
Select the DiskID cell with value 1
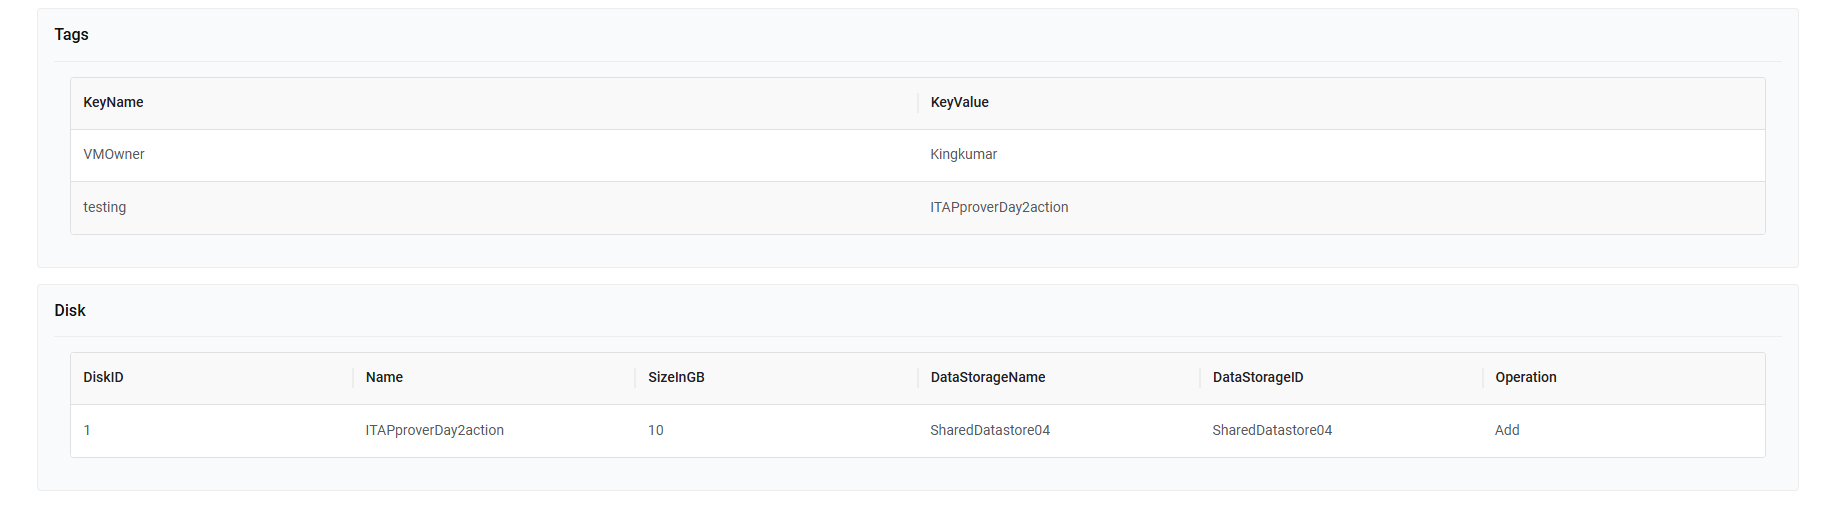coord(87,430)
